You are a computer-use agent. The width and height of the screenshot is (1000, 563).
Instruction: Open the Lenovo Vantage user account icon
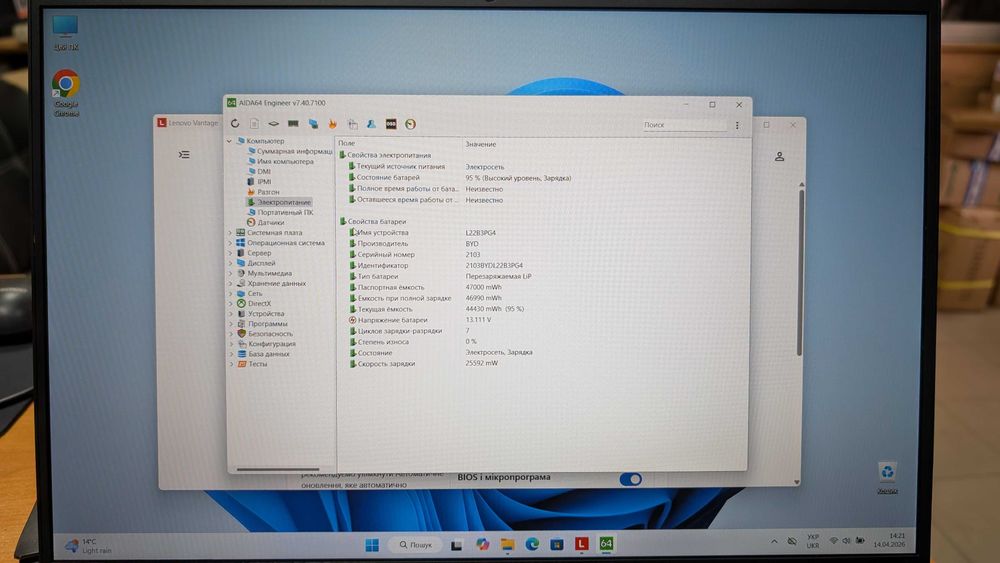779,156
